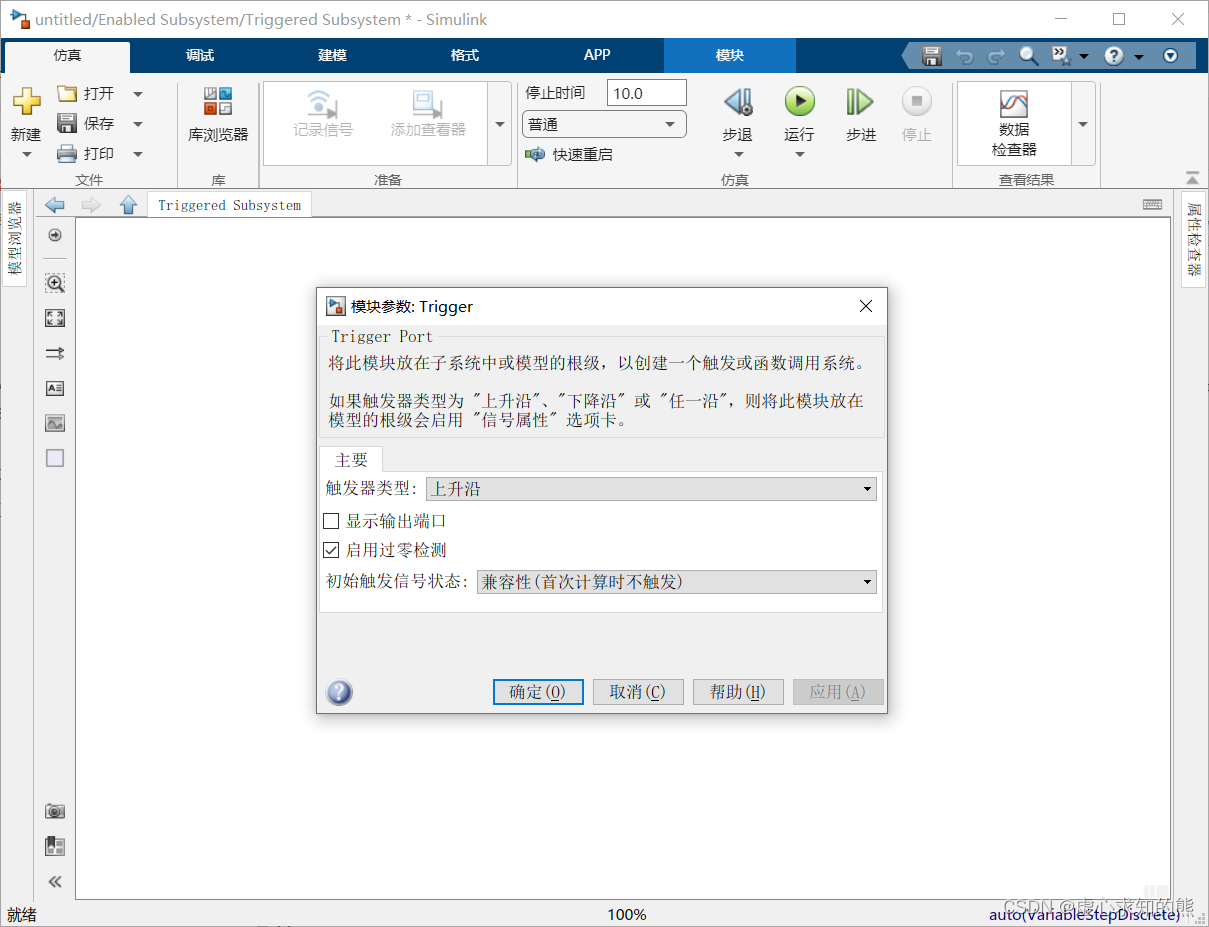Click the search magnifier in the quick access toolbar
This screenshot has width=1209, height=927.
[1029, 56]
